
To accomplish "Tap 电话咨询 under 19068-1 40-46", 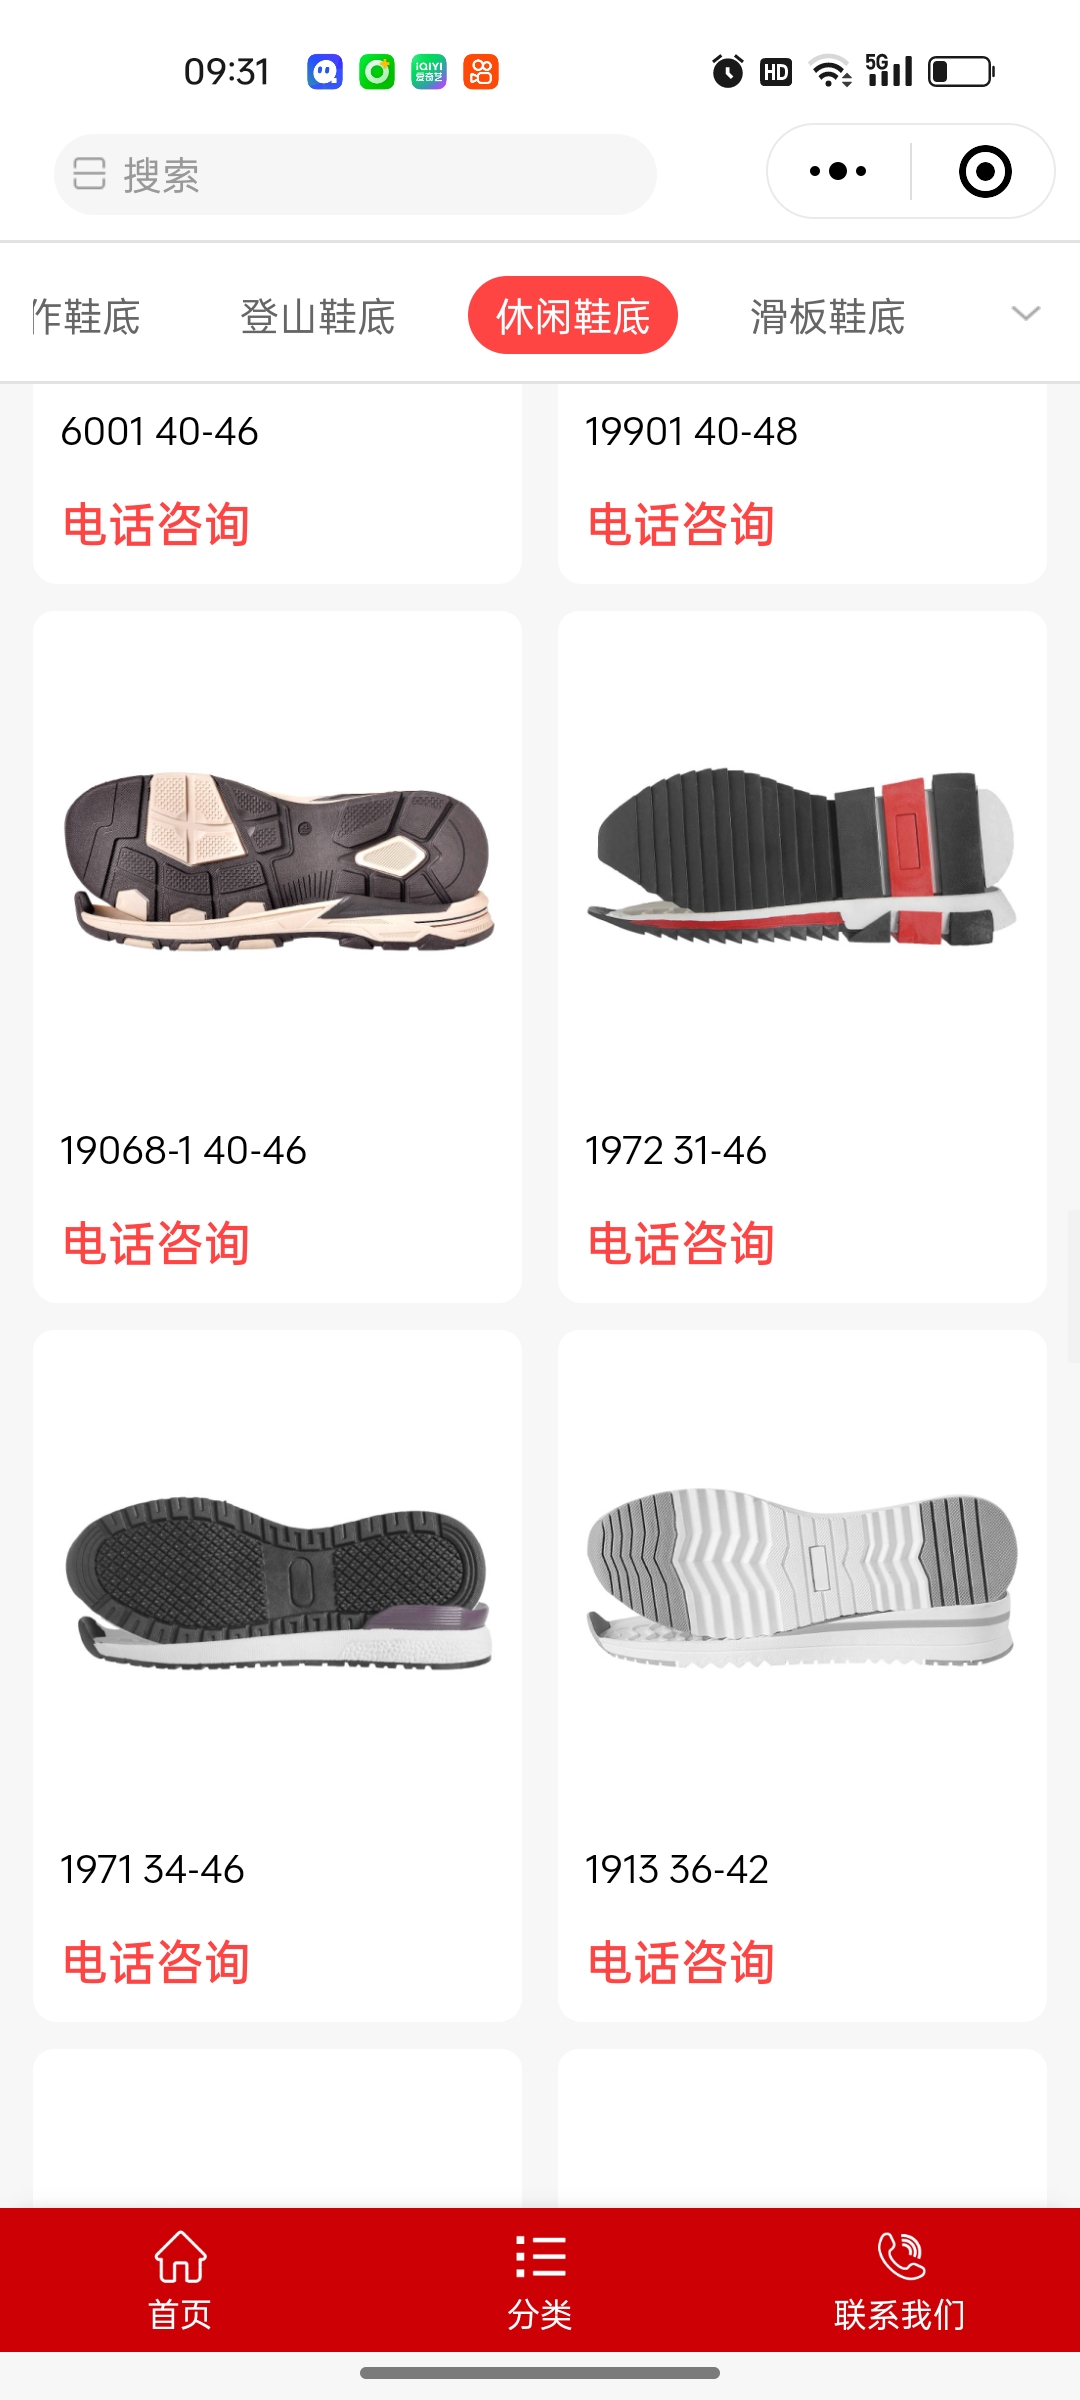I will [156, 1244].
